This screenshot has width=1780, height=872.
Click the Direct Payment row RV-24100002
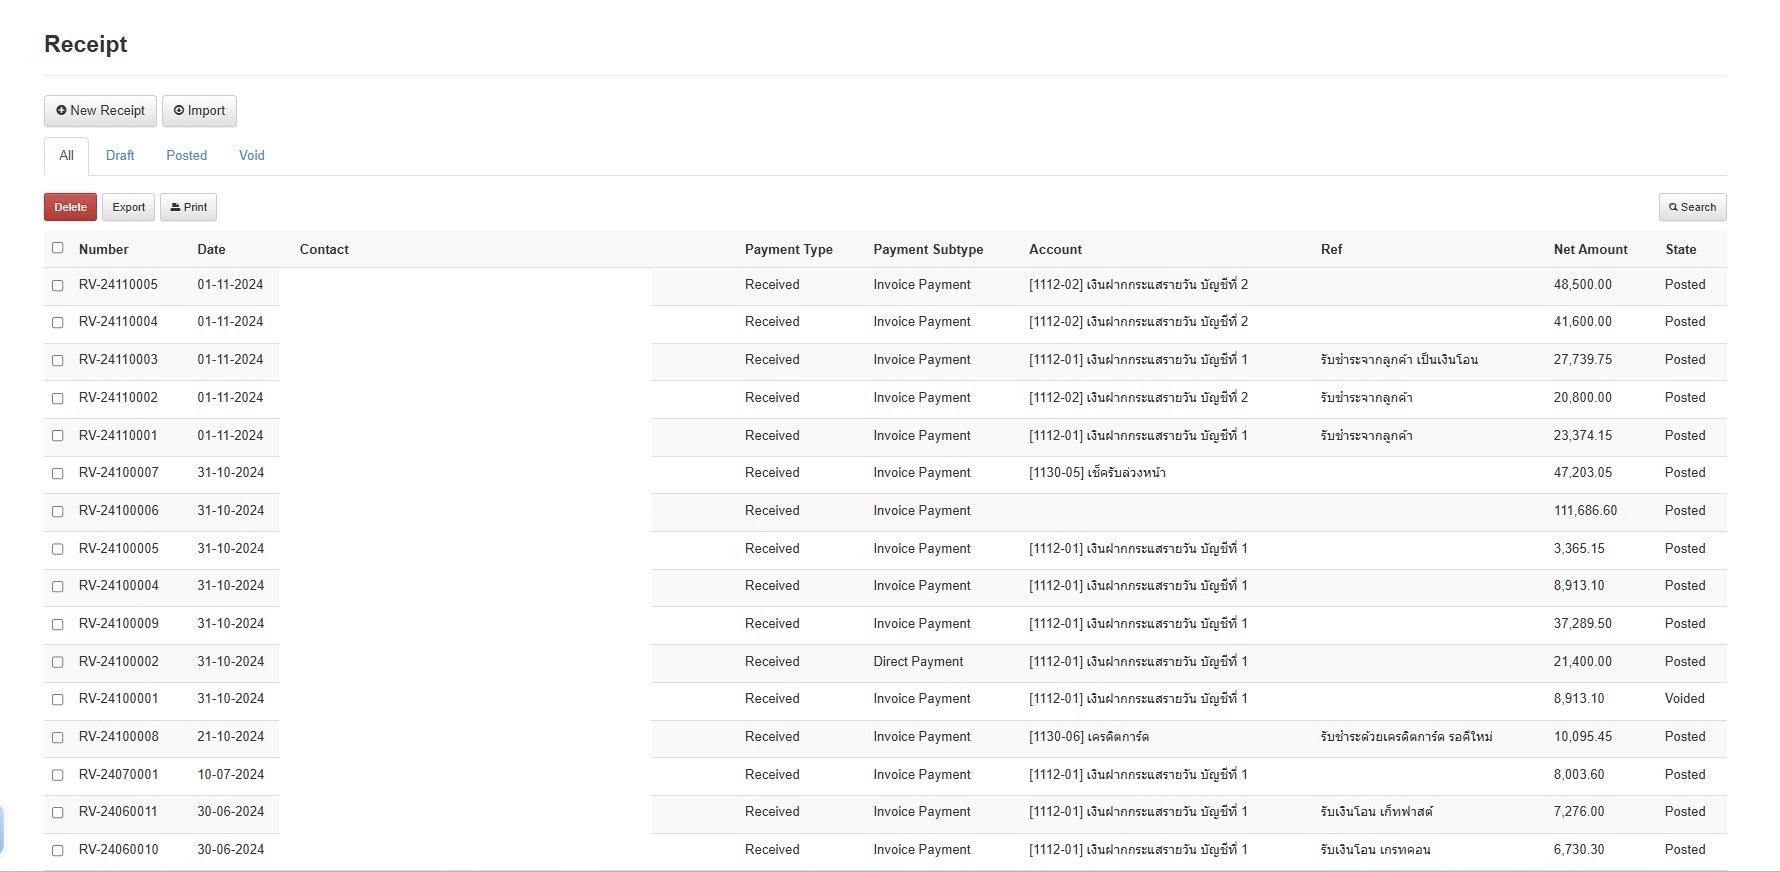917,662
